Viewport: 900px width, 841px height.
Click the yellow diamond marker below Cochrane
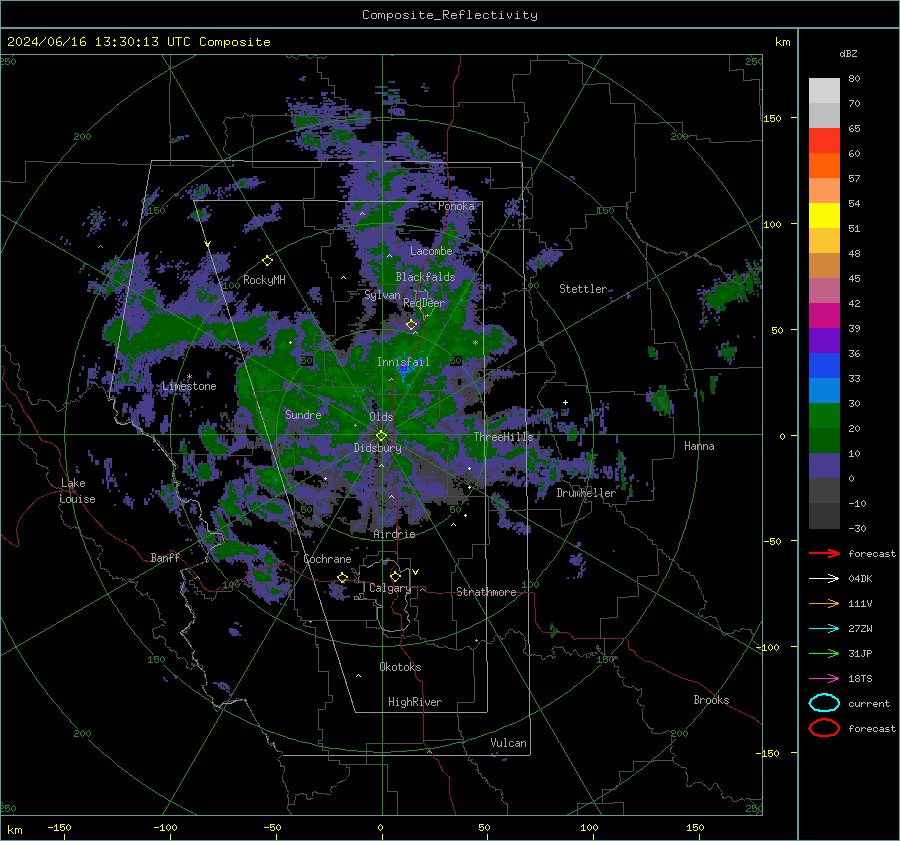tap(342, 577)
